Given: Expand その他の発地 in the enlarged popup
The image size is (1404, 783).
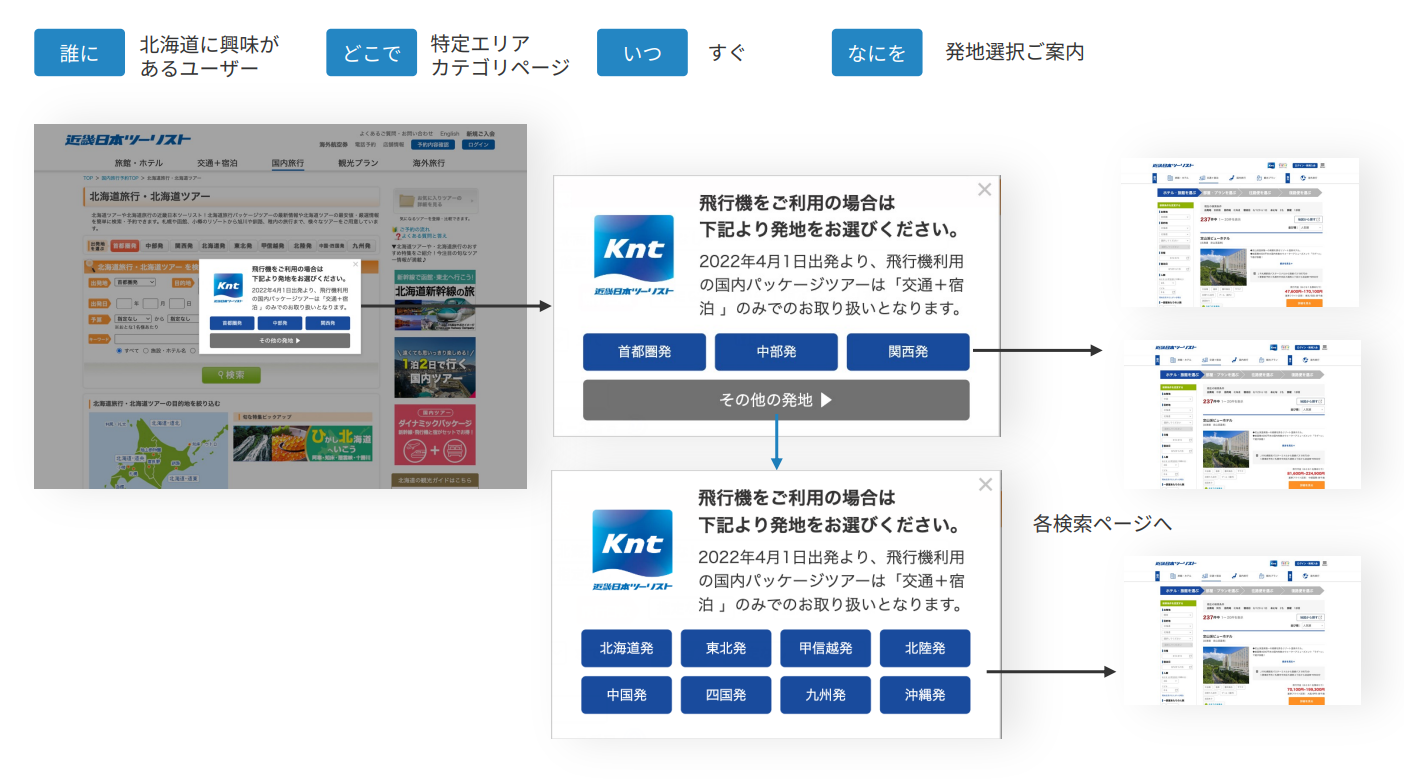Looking at the screenshot, I should point(776,400).
